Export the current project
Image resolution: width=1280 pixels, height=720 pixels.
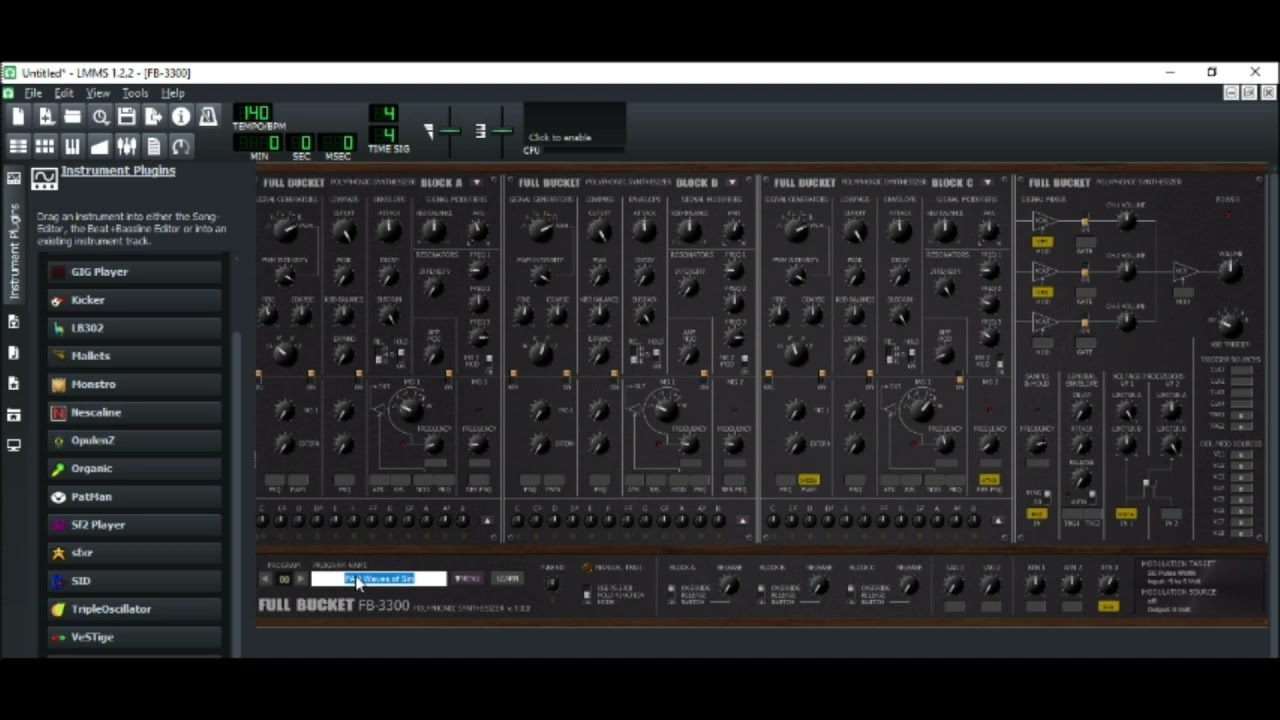pos(154,117)
